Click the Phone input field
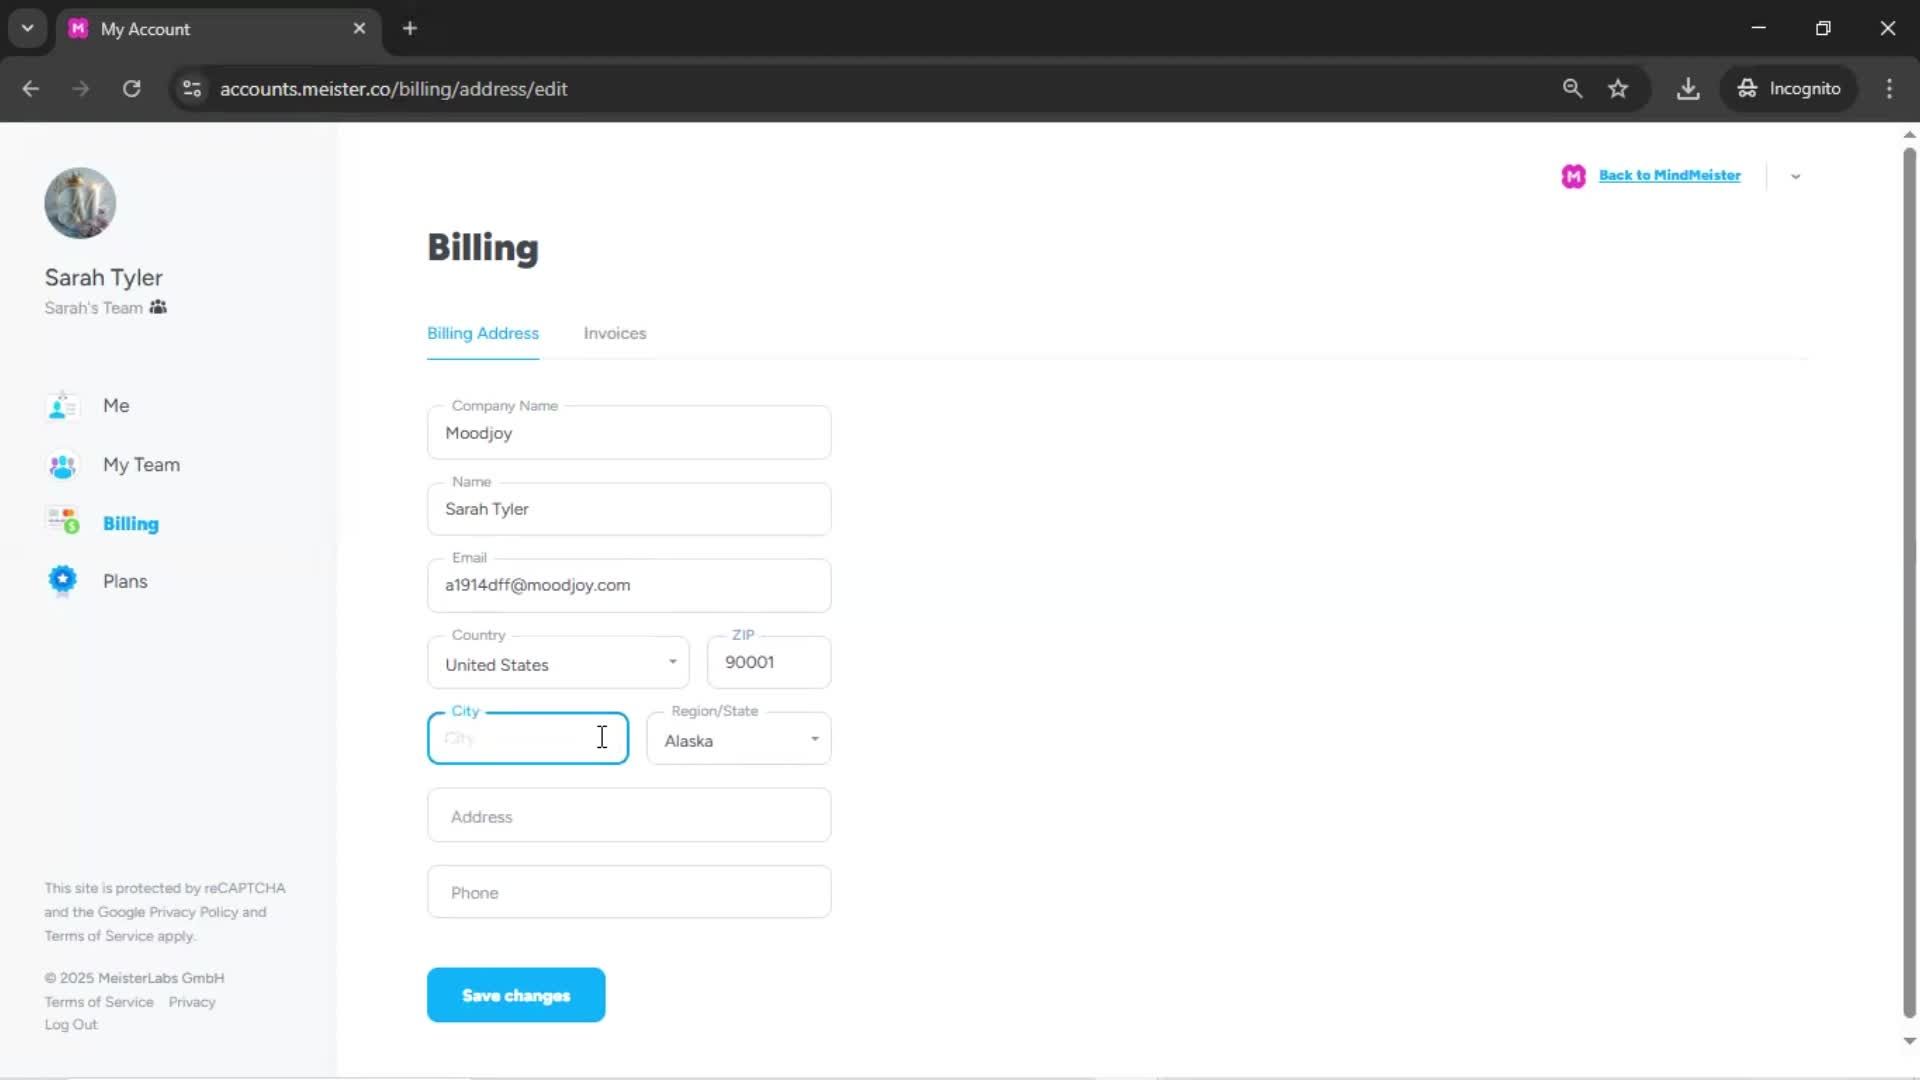Screen dimensions: 1920x1080 pos(629,892)
